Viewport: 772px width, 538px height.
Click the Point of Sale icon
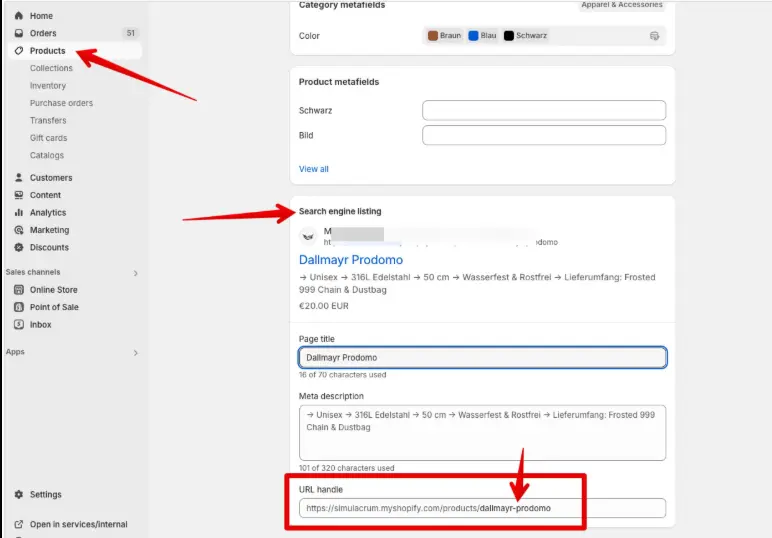pyautogui.click(x=19, y=307)
